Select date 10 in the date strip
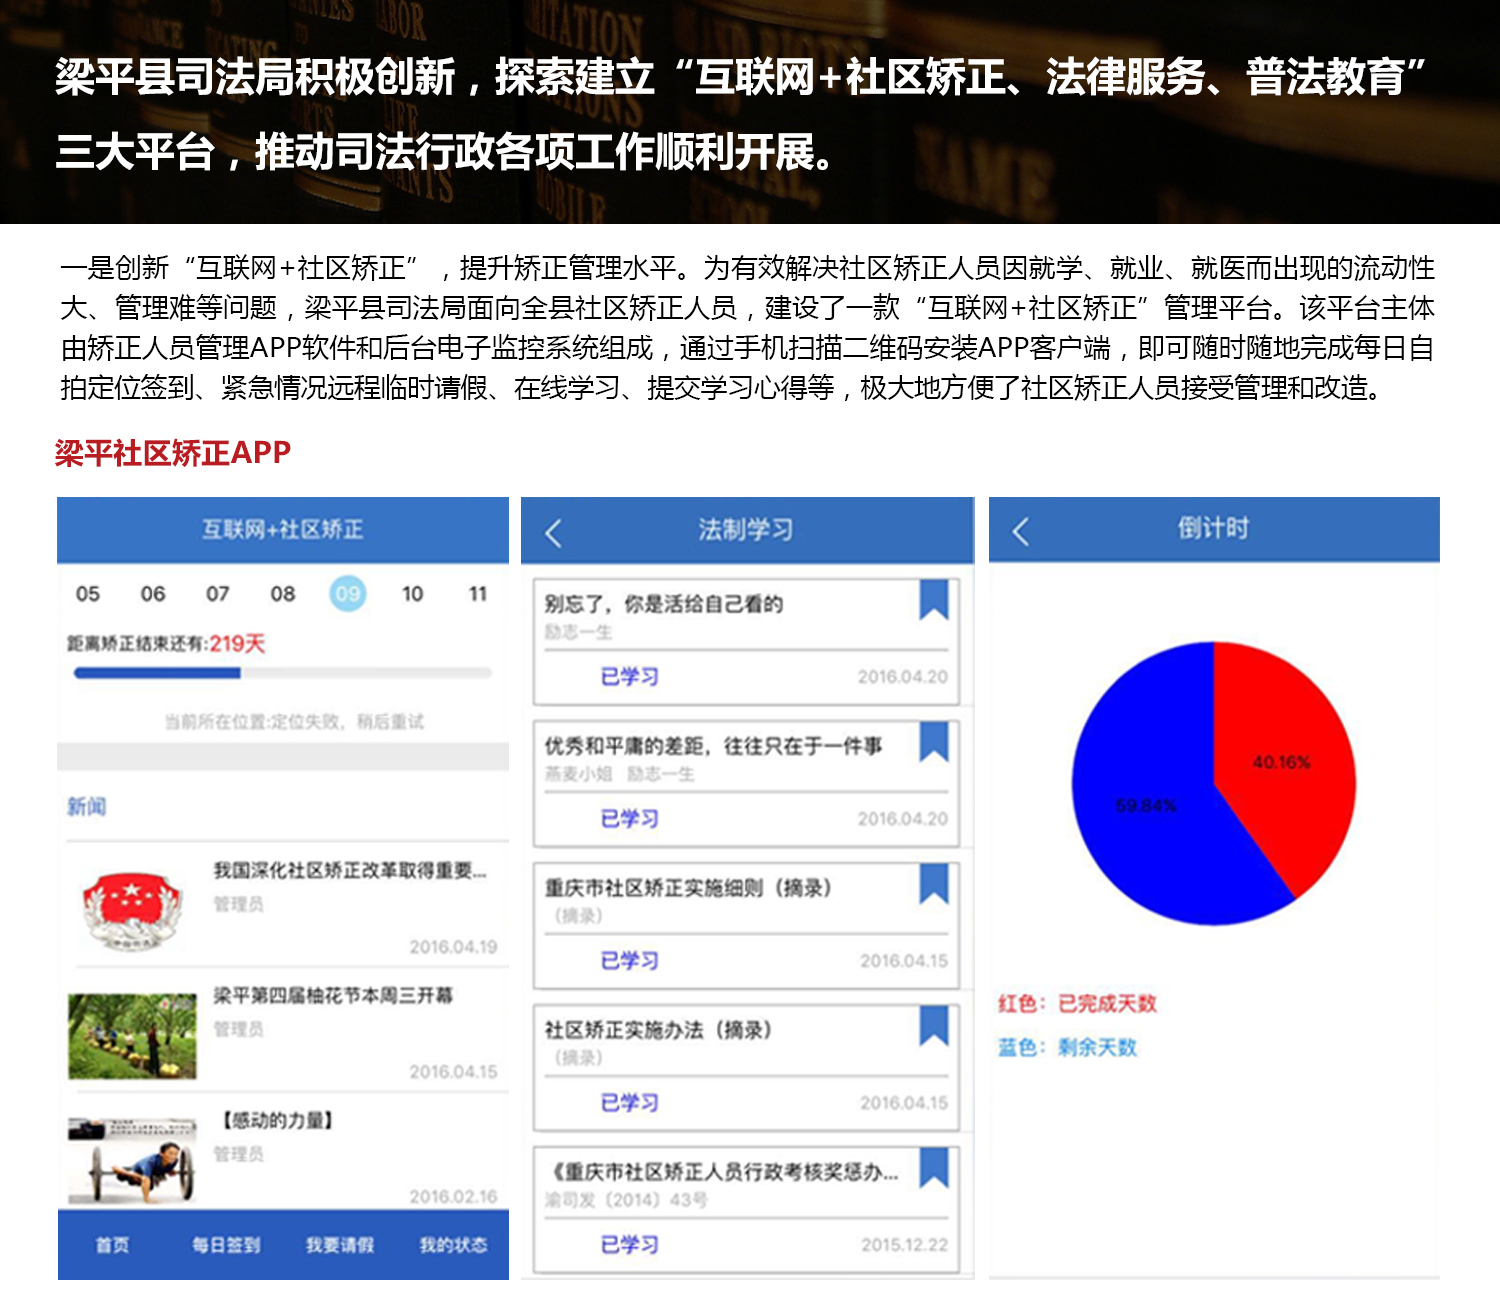Viewport: 1500px width, 1295px height. [412, 594]
